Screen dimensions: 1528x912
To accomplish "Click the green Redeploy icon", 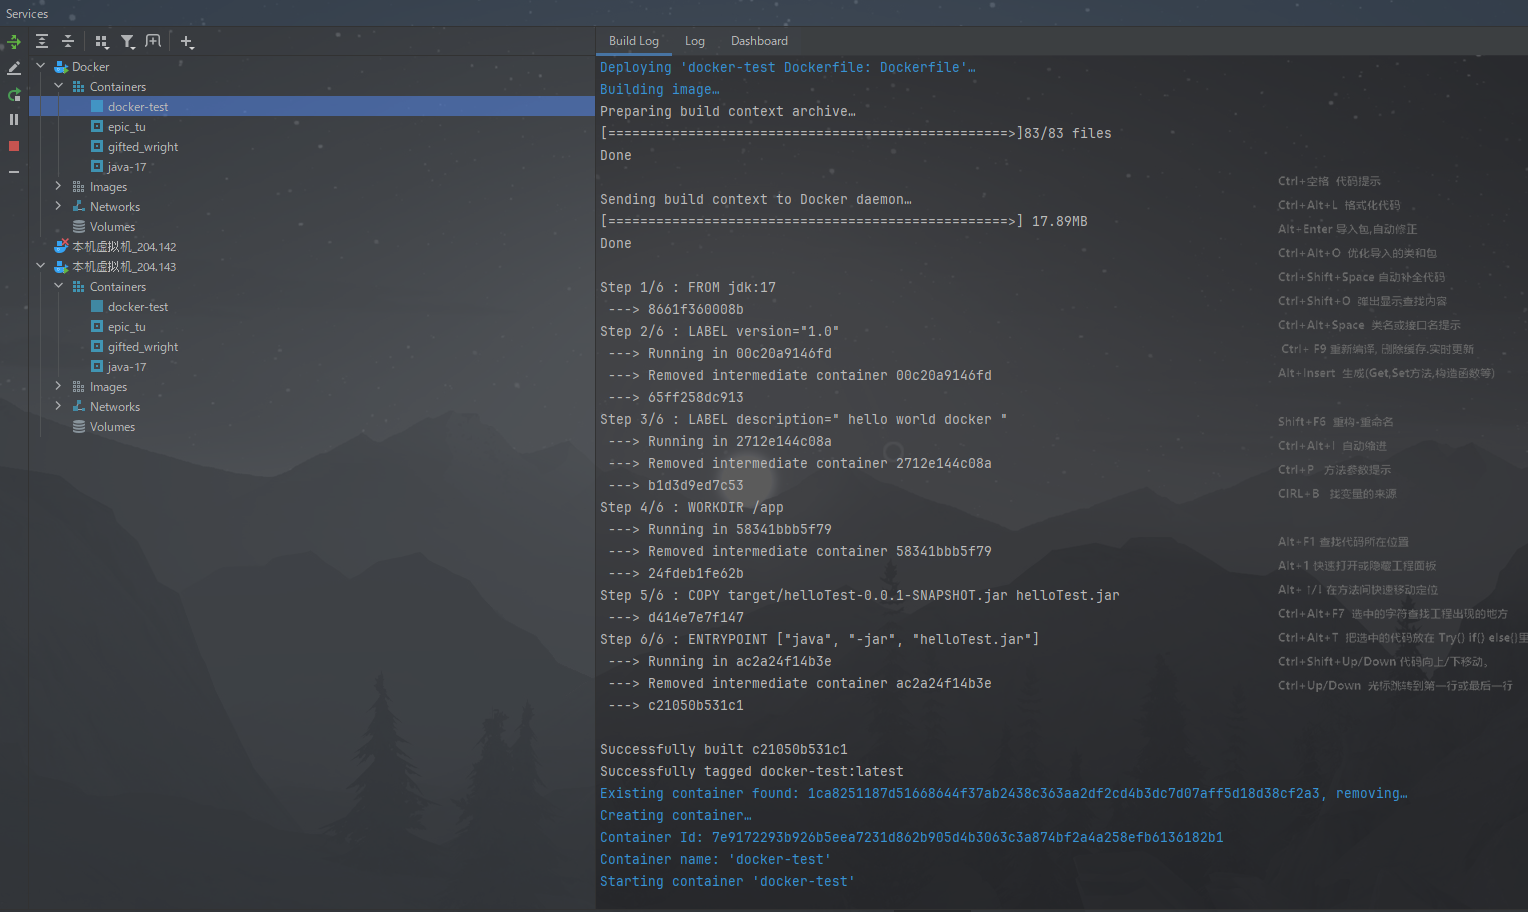I will pos(14,94).
